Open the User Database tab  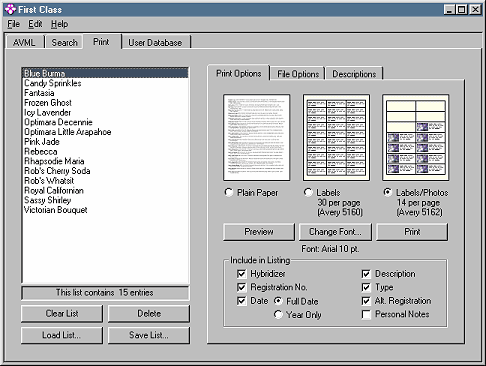155,43
